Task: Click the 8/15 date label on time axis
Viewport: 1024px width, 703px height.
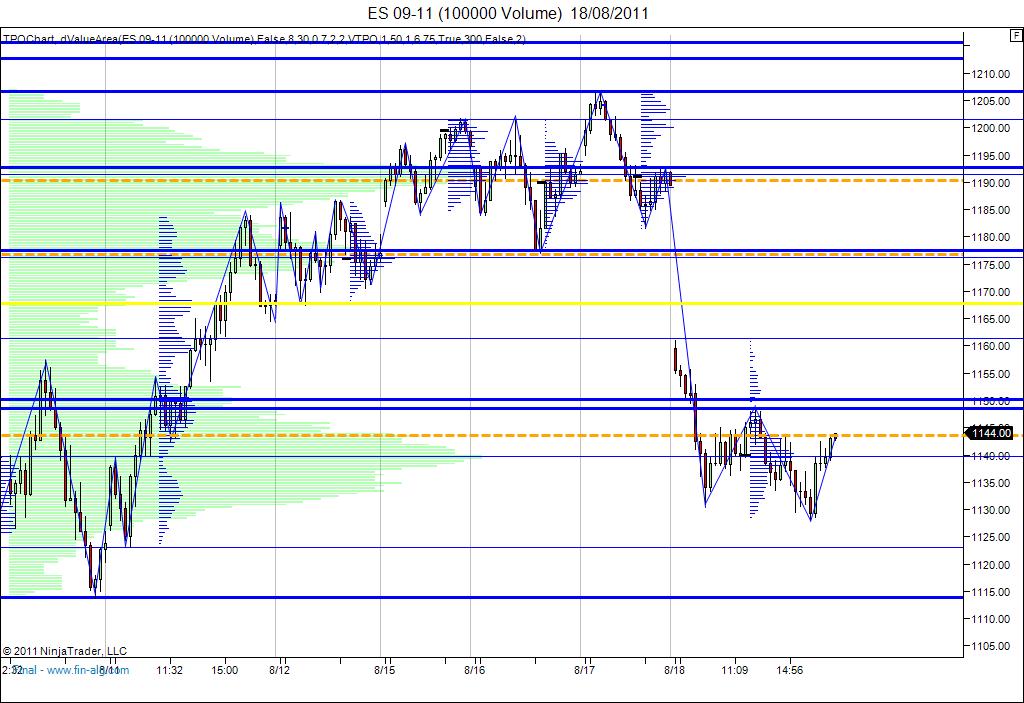Action: click(385, 670)
